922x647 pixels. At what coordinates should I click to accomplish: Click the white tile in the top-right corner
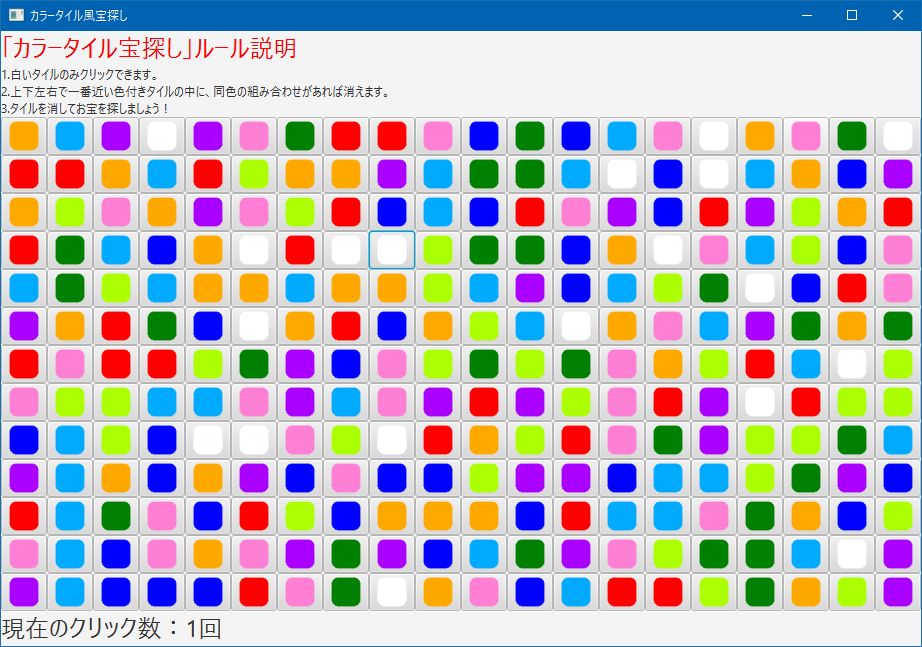point(898,135)
